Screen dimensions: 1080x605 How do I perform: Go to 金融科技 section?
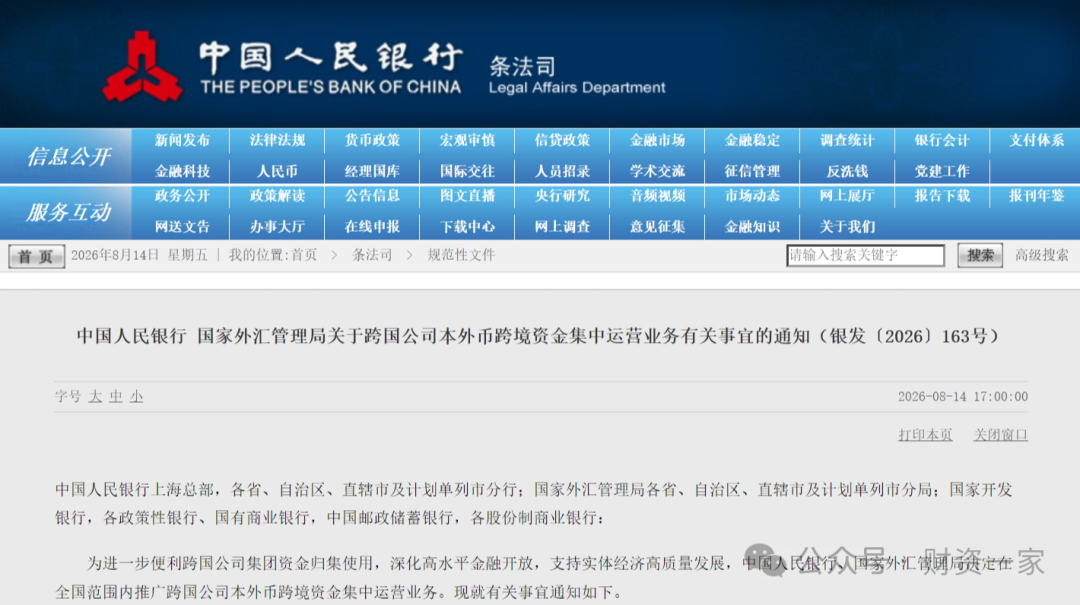point(182,171)
